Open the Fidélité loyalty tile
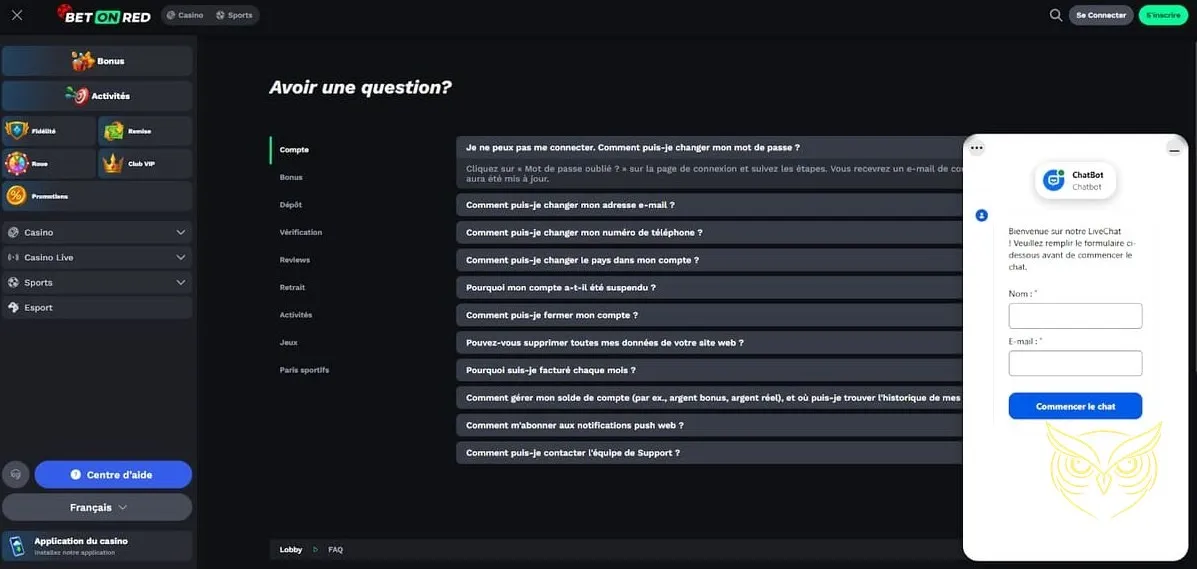This screenshot has width=1197, height=569. [49, 131]
